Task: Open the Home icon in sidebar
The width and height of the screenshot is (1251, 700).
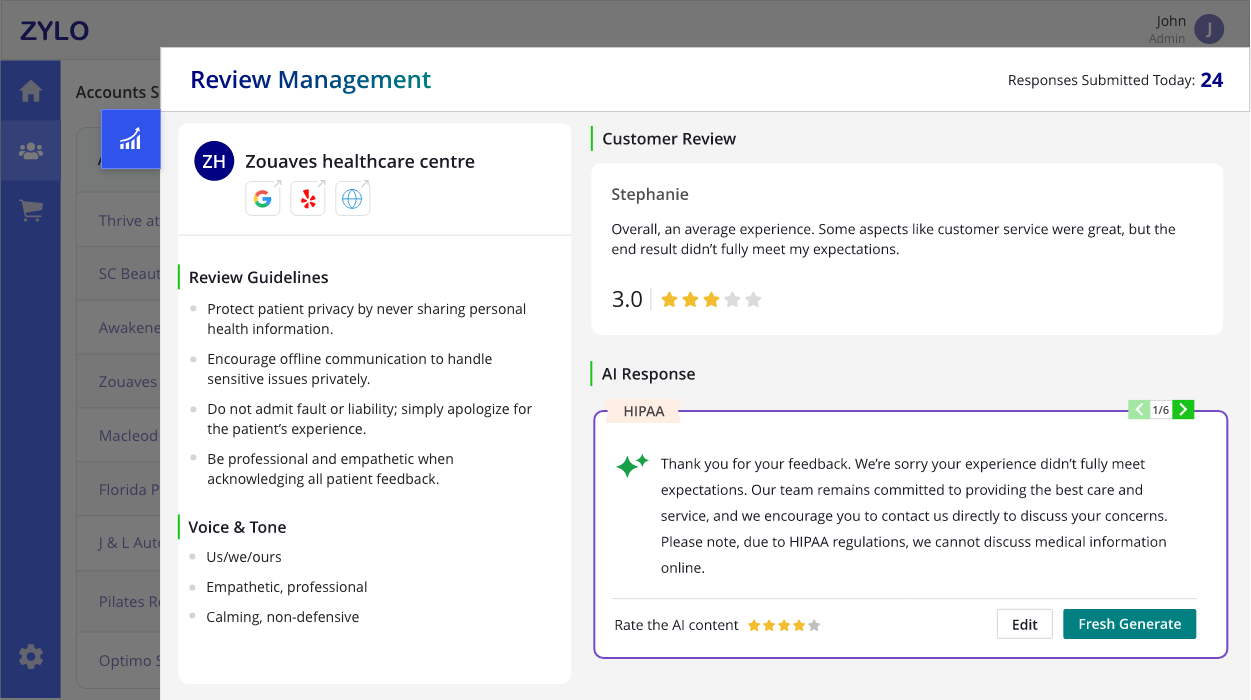Action: coord(31,91)
